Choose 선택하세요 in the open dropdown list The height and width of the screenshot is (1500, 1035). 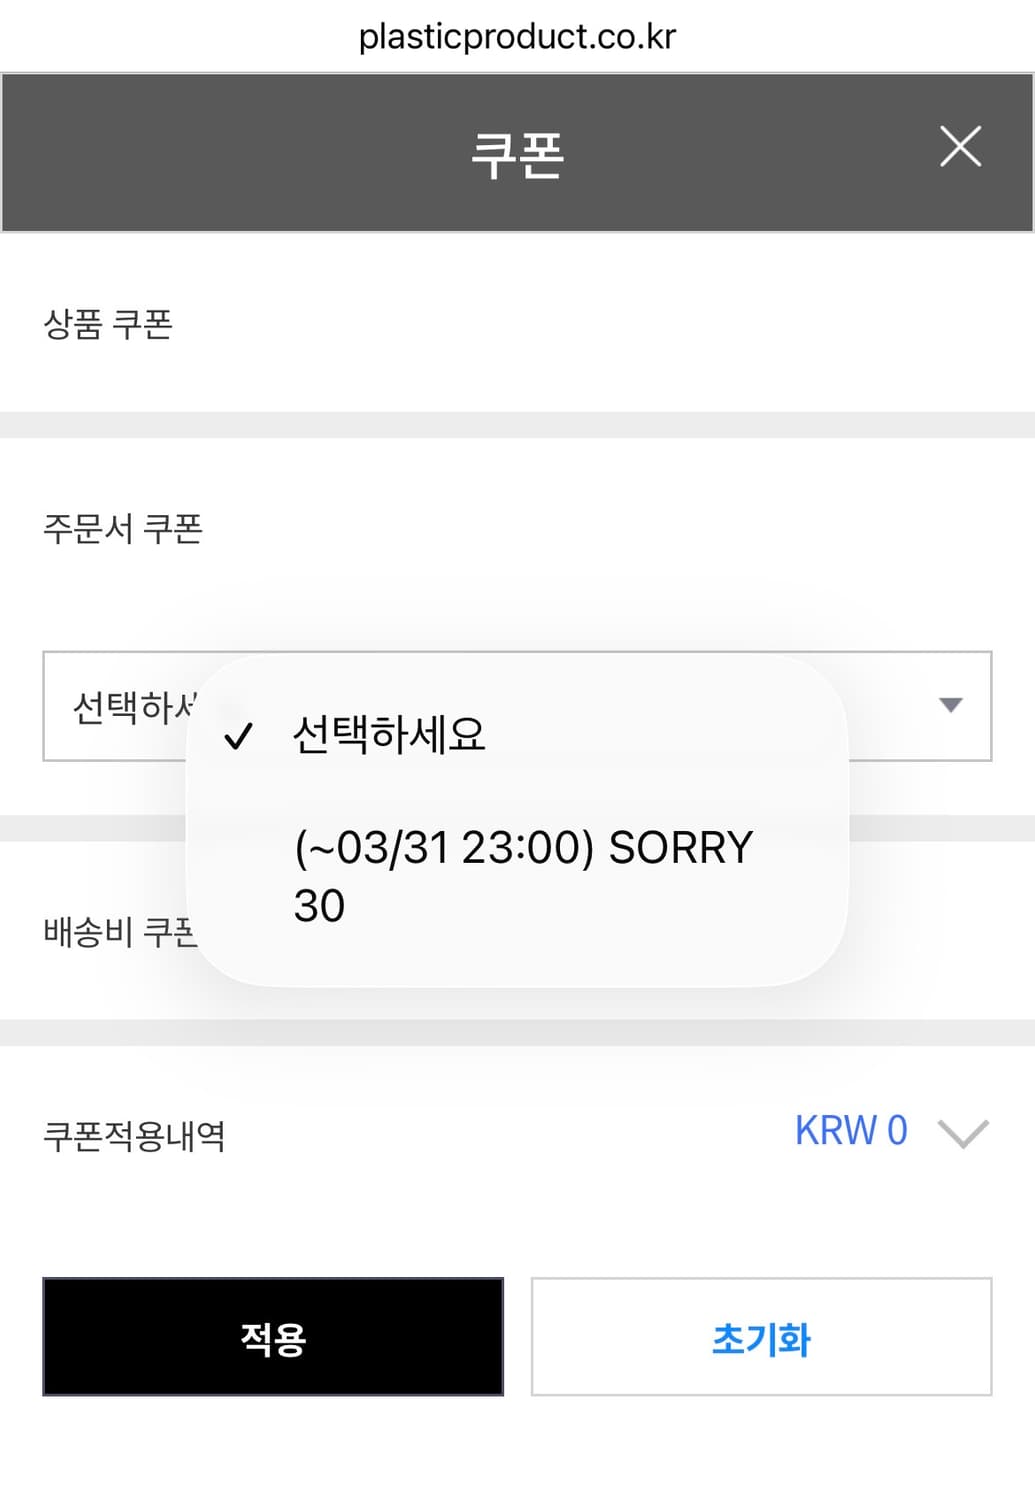(388, 735)
